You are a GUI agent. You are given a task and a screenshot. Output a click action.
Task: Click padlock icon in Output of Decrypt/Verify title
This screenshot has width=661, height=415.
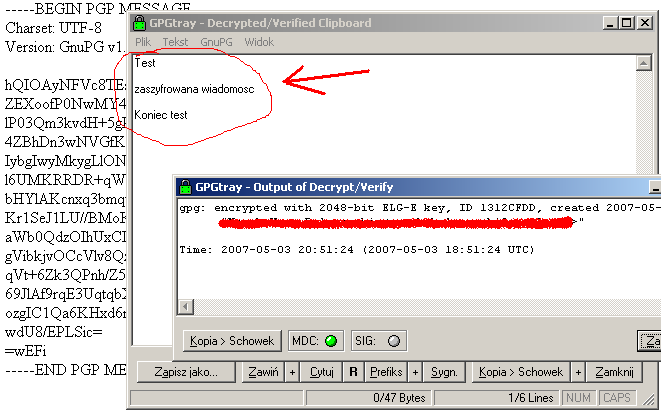point(185,187)
